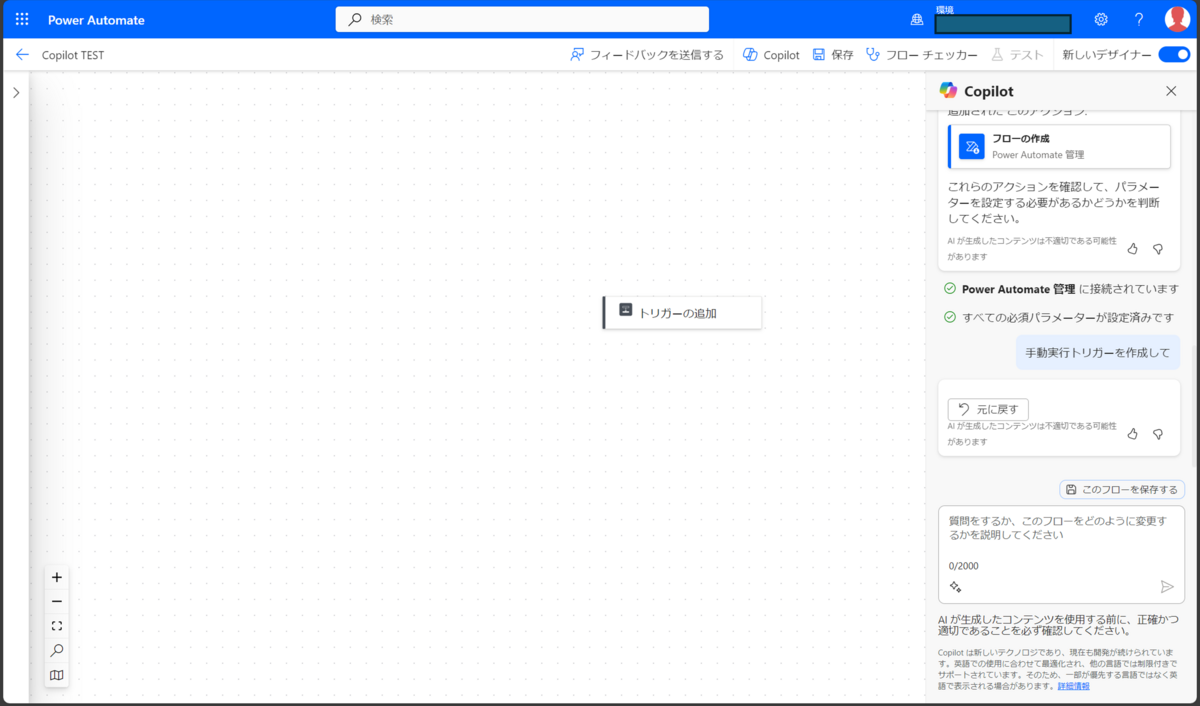Click the send arrow icon
Viewport: 1200px width, 706px height.
coord(1167,587)
